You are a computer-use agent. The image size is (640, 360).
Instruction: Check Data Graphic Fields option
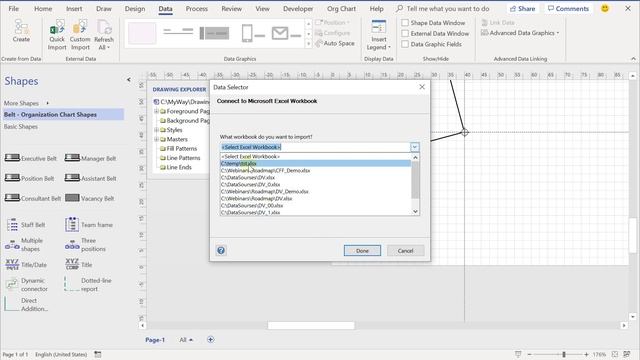click(405, 44)
